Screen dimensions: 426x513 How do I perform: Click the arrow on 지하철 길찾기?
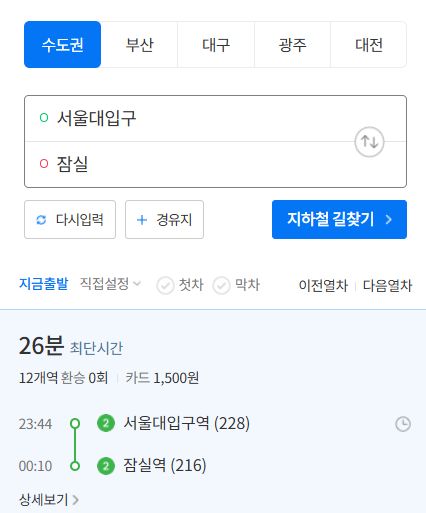pyautogui.click(x=388, y=219)
